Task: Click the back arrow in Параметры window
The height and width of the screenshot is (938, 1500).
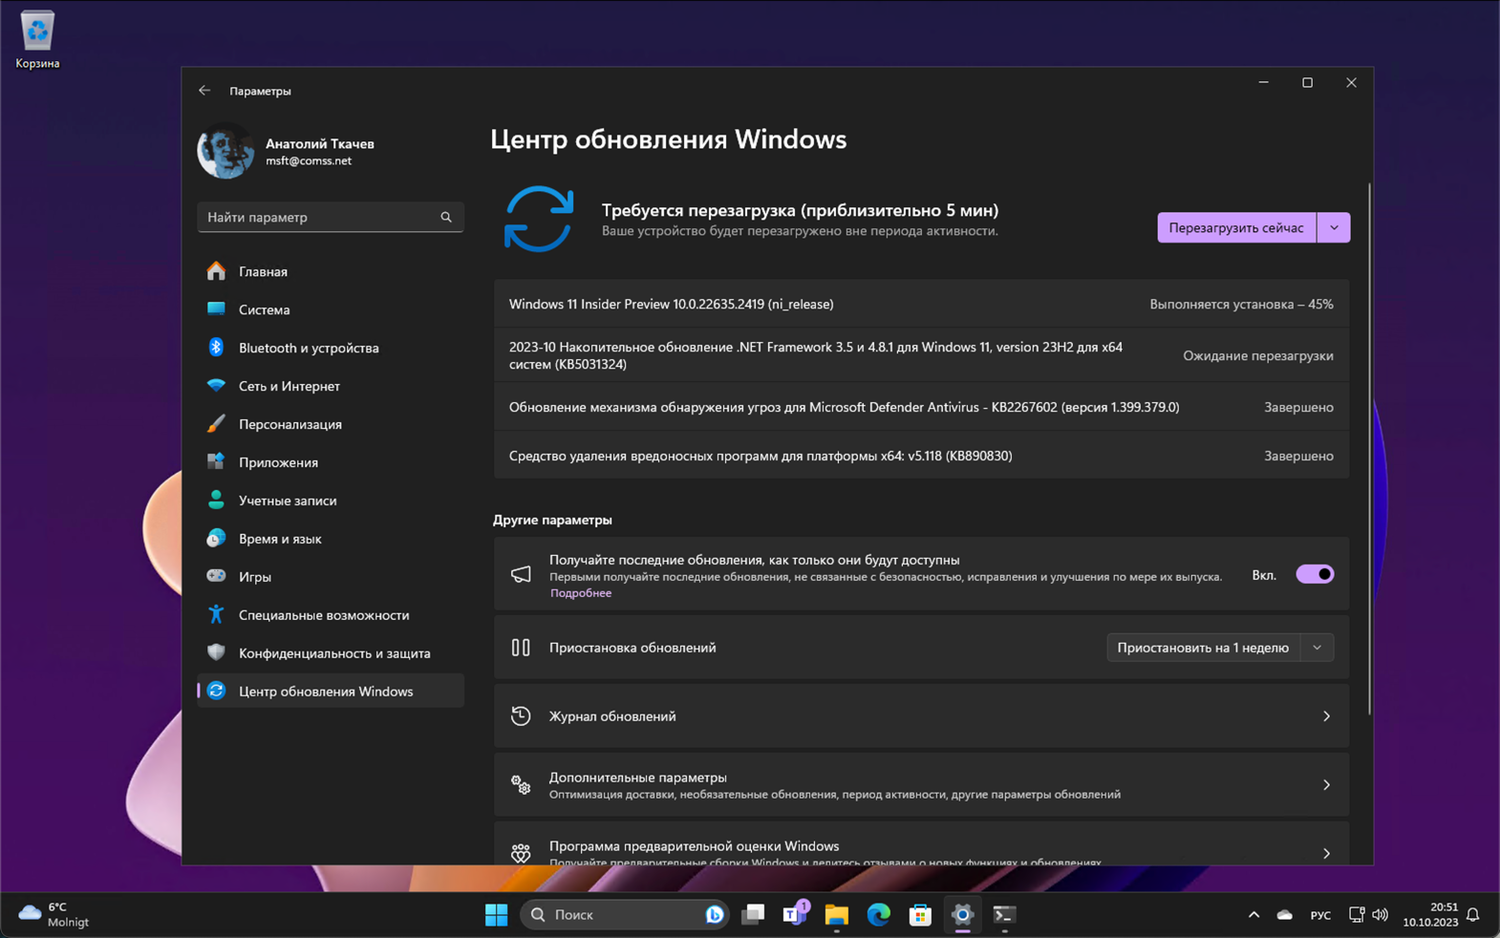Action: coord(205,90)
